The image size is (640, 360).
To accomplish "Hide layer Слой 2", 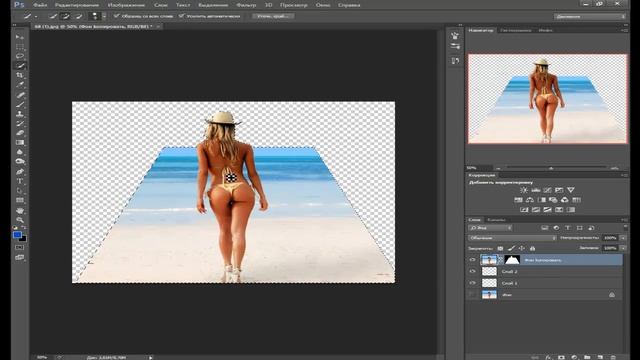I will click(472, 271).
